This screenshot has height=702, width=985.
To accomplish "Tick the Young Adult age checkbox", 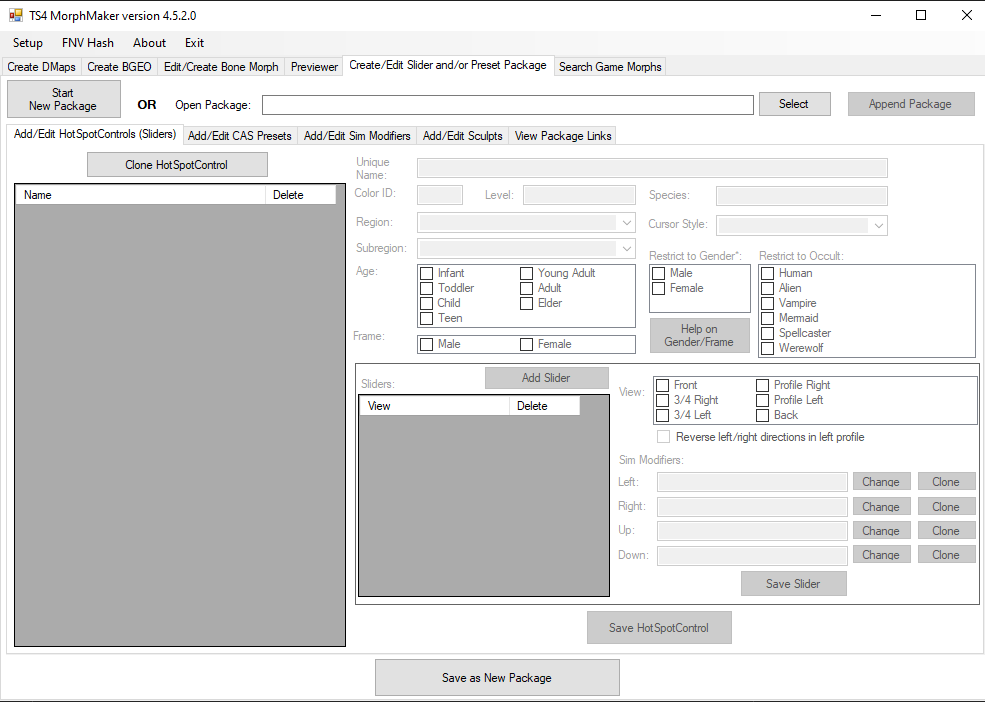I will point(527,273).
